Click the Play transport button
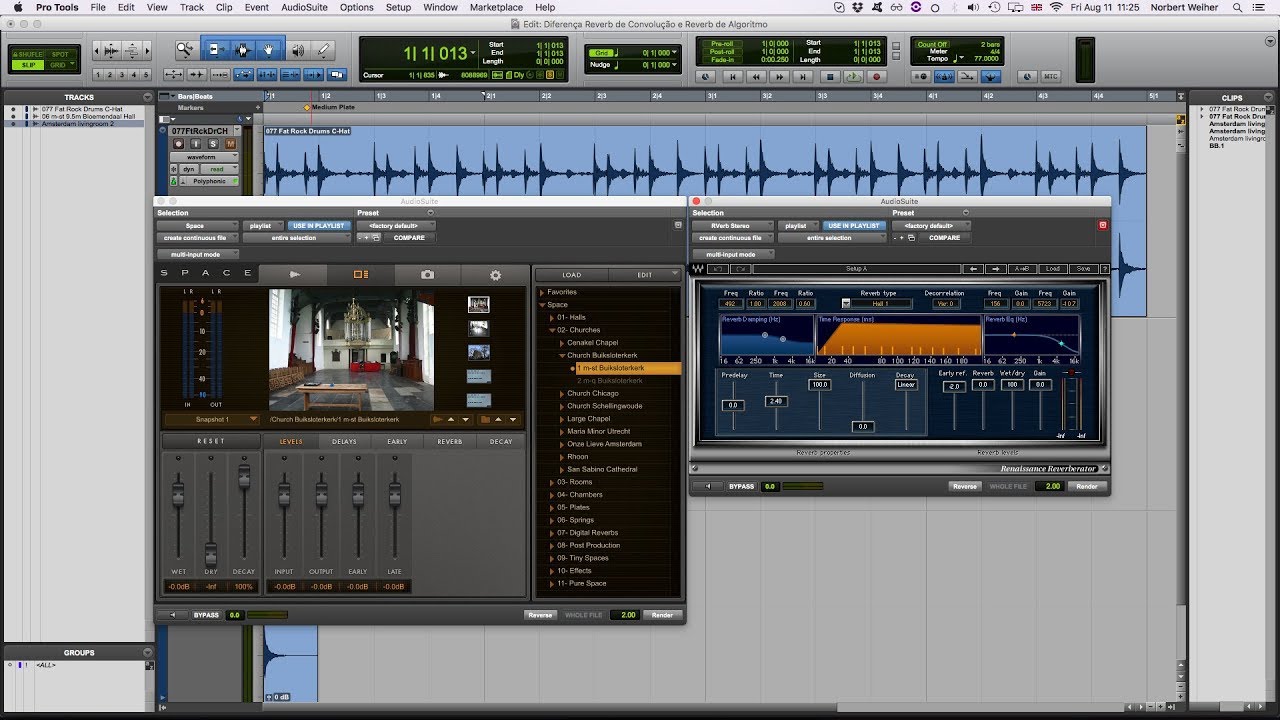The image size is (1280, 720). (x=852, y=76)
